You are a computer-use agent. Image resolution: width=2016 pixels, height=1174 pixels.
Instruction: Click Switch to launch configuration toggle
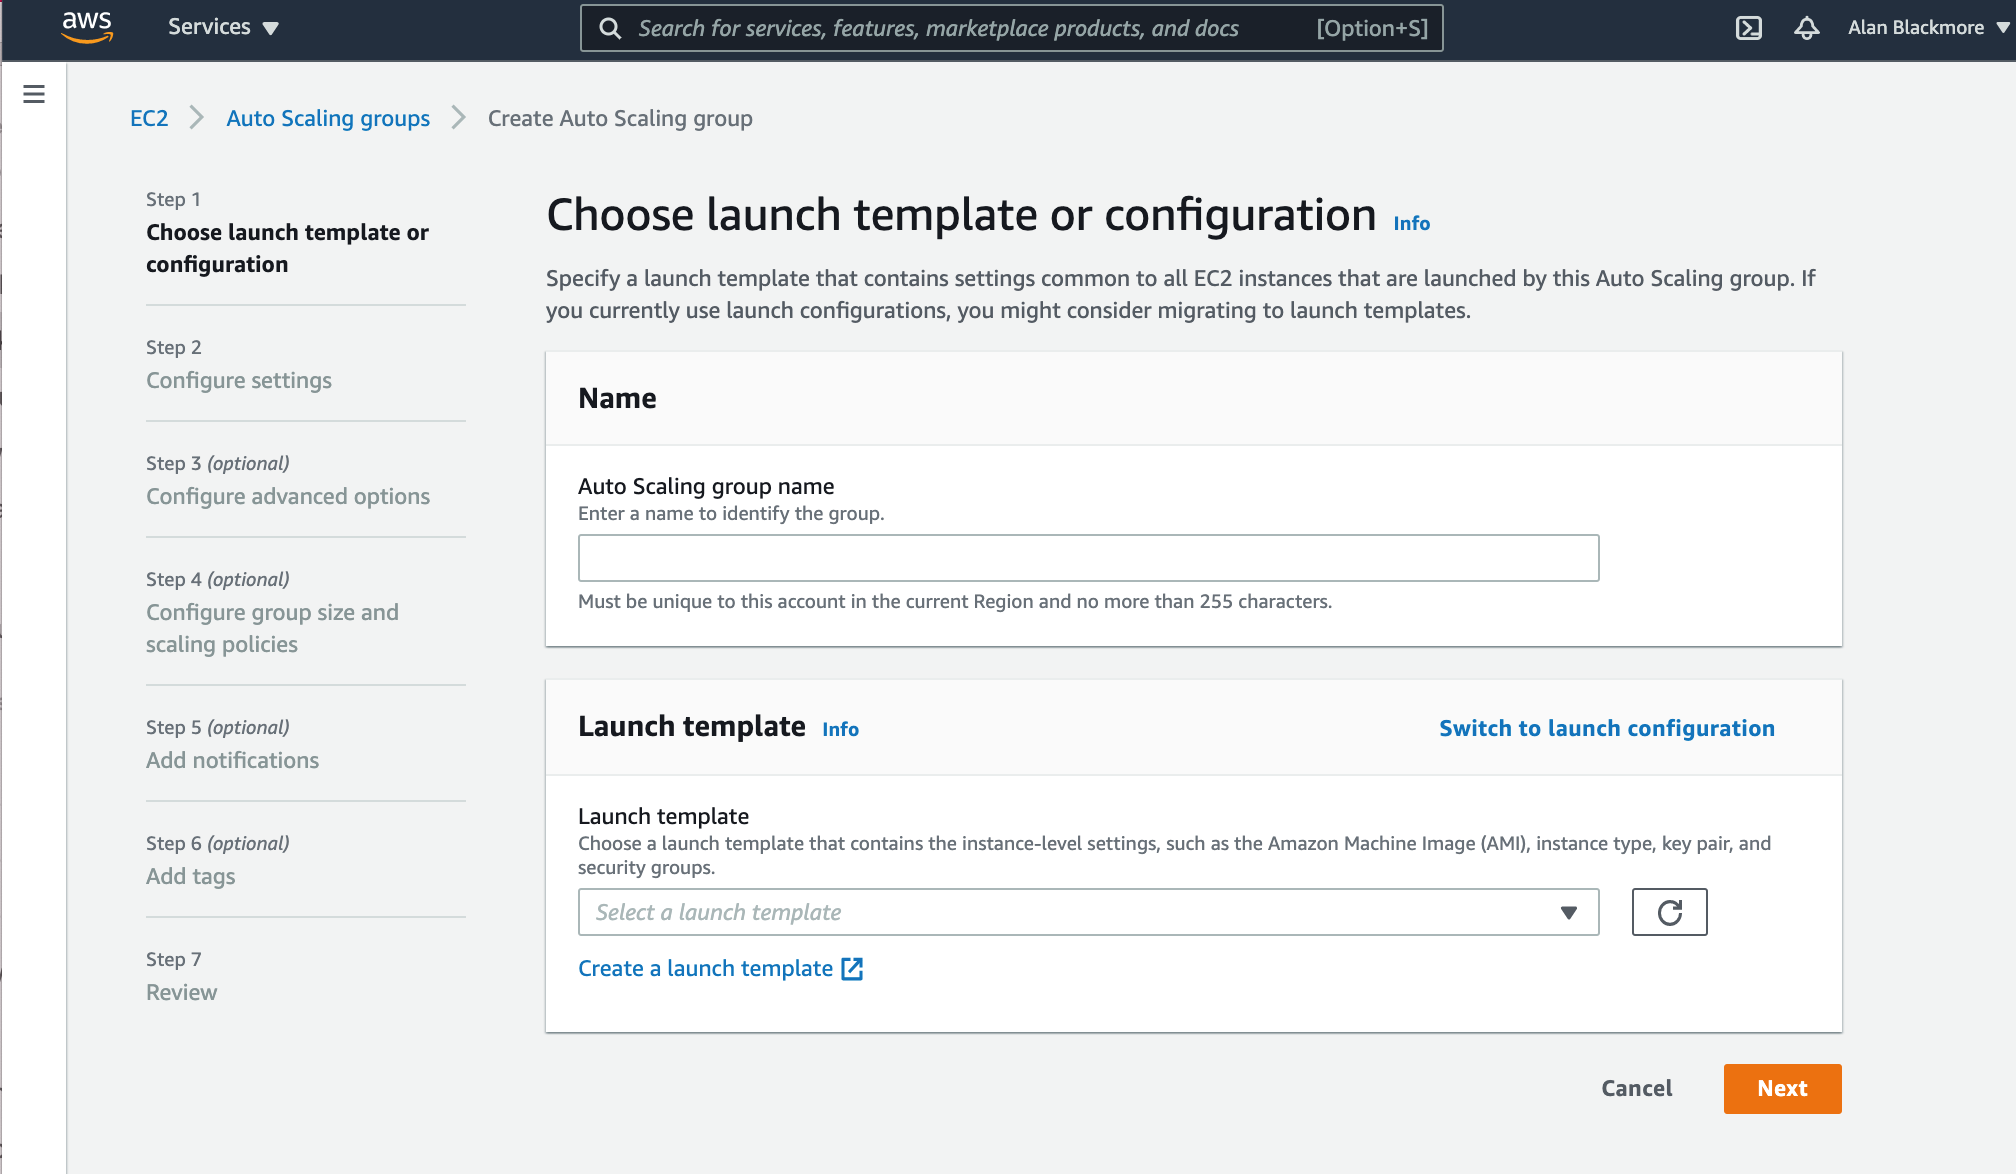pyautogui.click(x=1608, y=728)
